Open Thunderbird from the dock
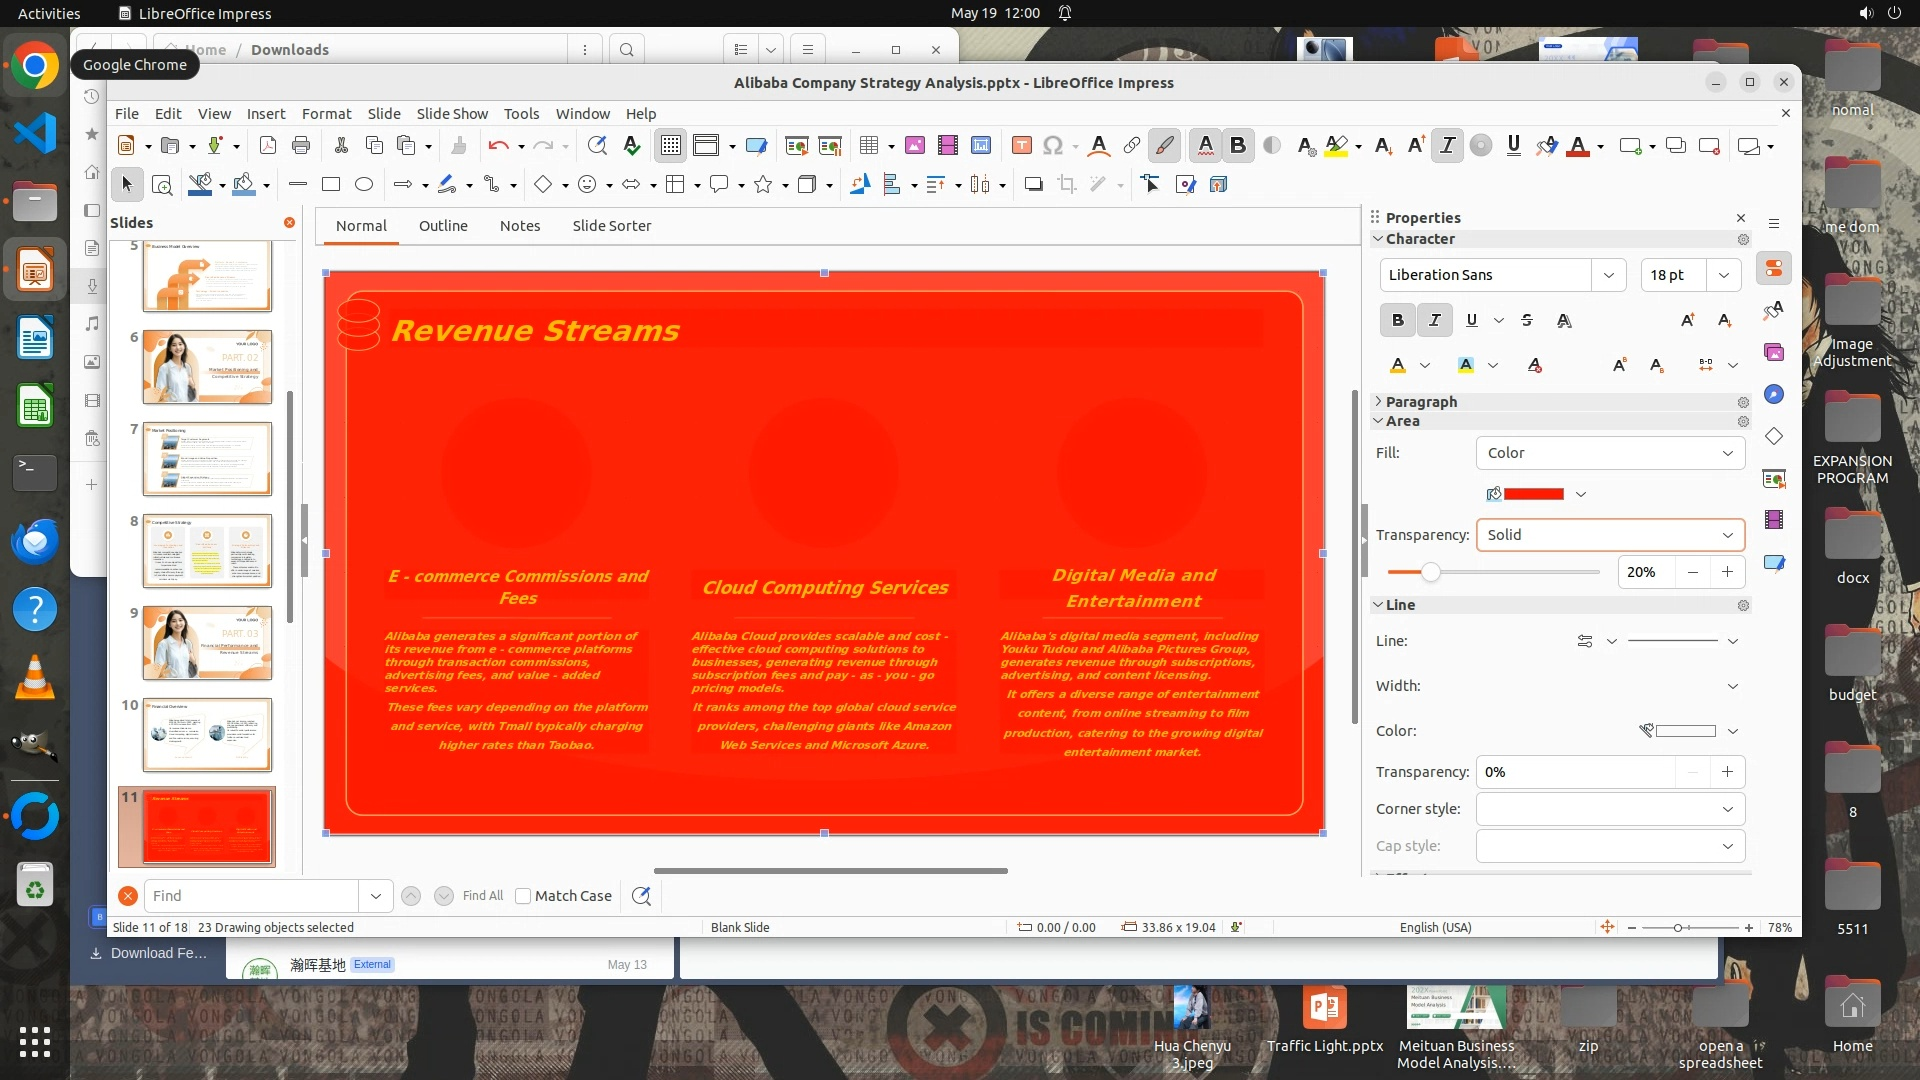The width and height of the screenshot is (1920, 1080). click(35, 541)
